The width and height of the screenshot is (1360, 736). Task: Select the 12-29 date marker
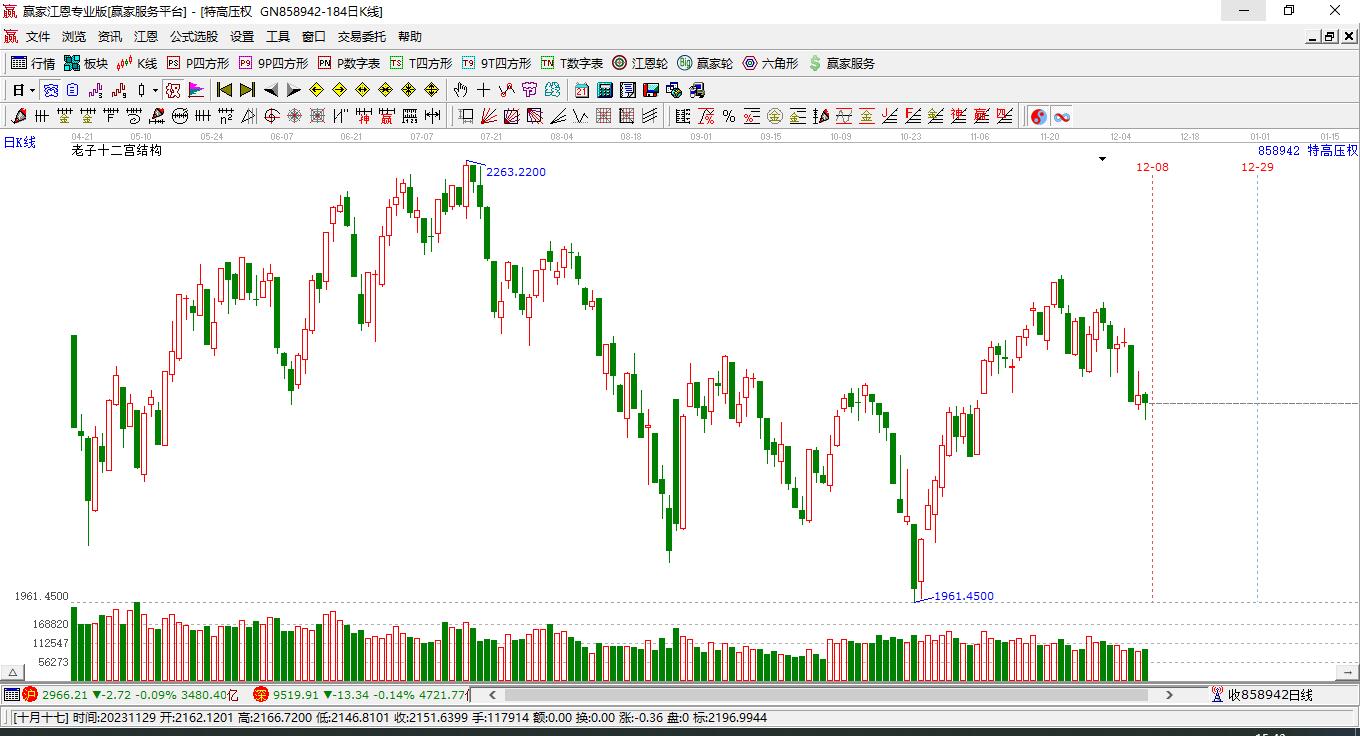[1257, 167]
